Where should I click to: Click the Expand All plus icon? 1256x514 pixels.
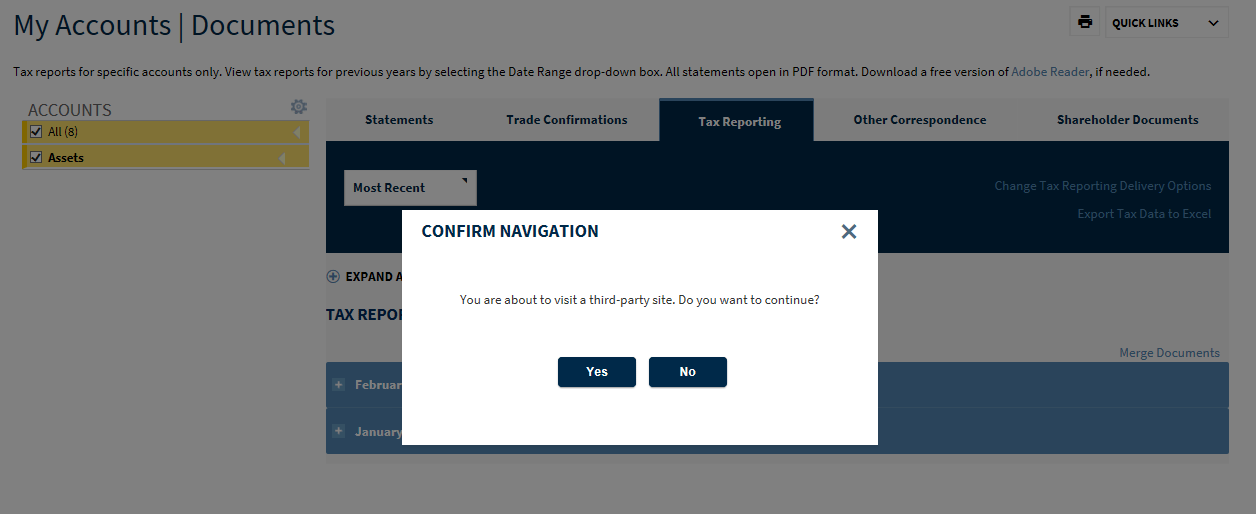(333, 277)
